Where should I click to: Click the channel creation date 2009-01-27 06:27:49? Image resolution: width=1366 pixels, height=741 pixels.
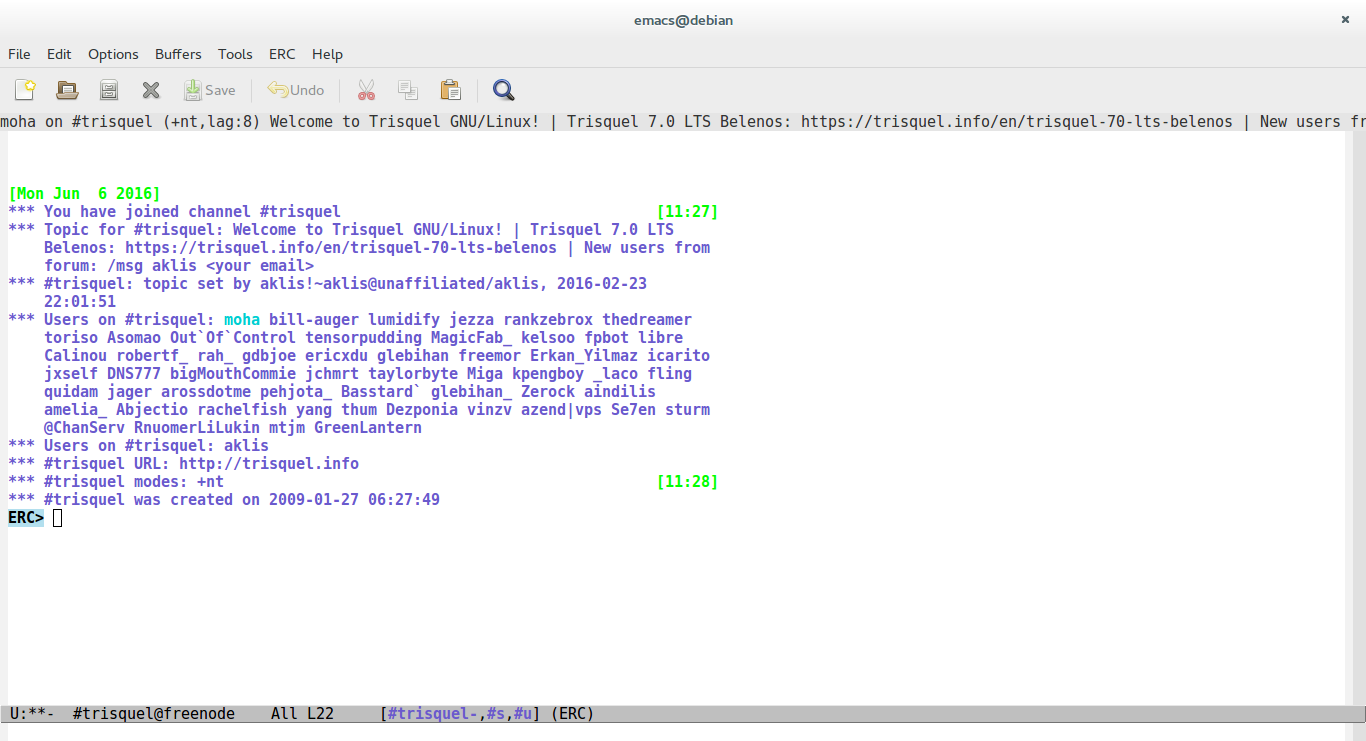[354, 500]
